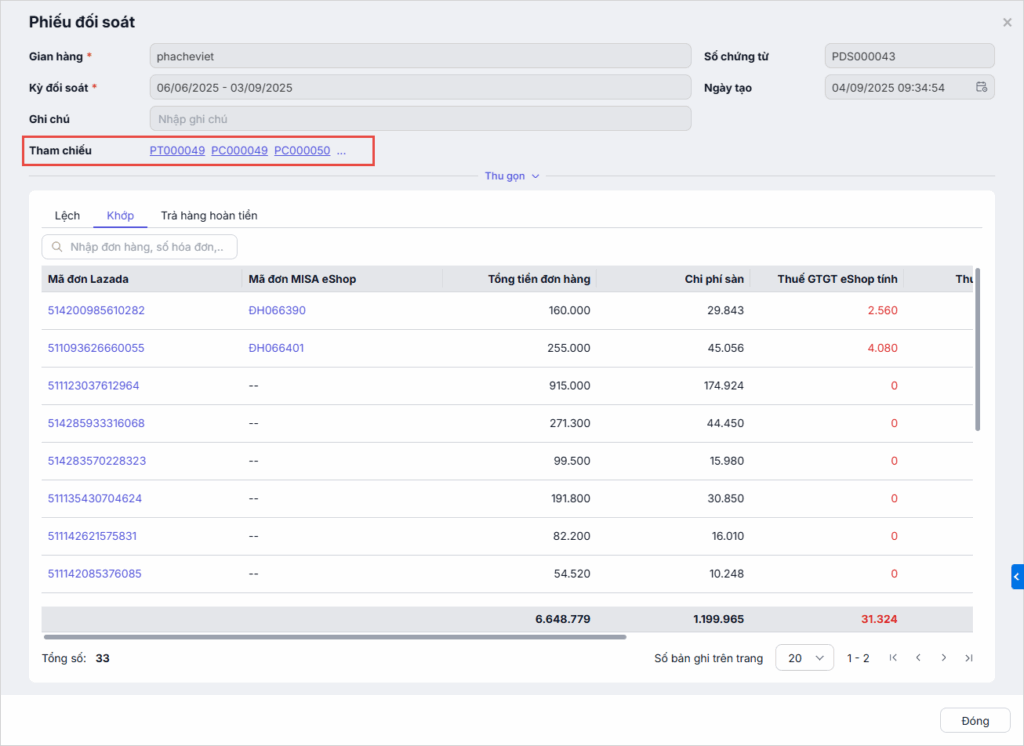Screen dimensions: 1024x746
Task: Jump to the last page of records
Action: tap(968, 658)
